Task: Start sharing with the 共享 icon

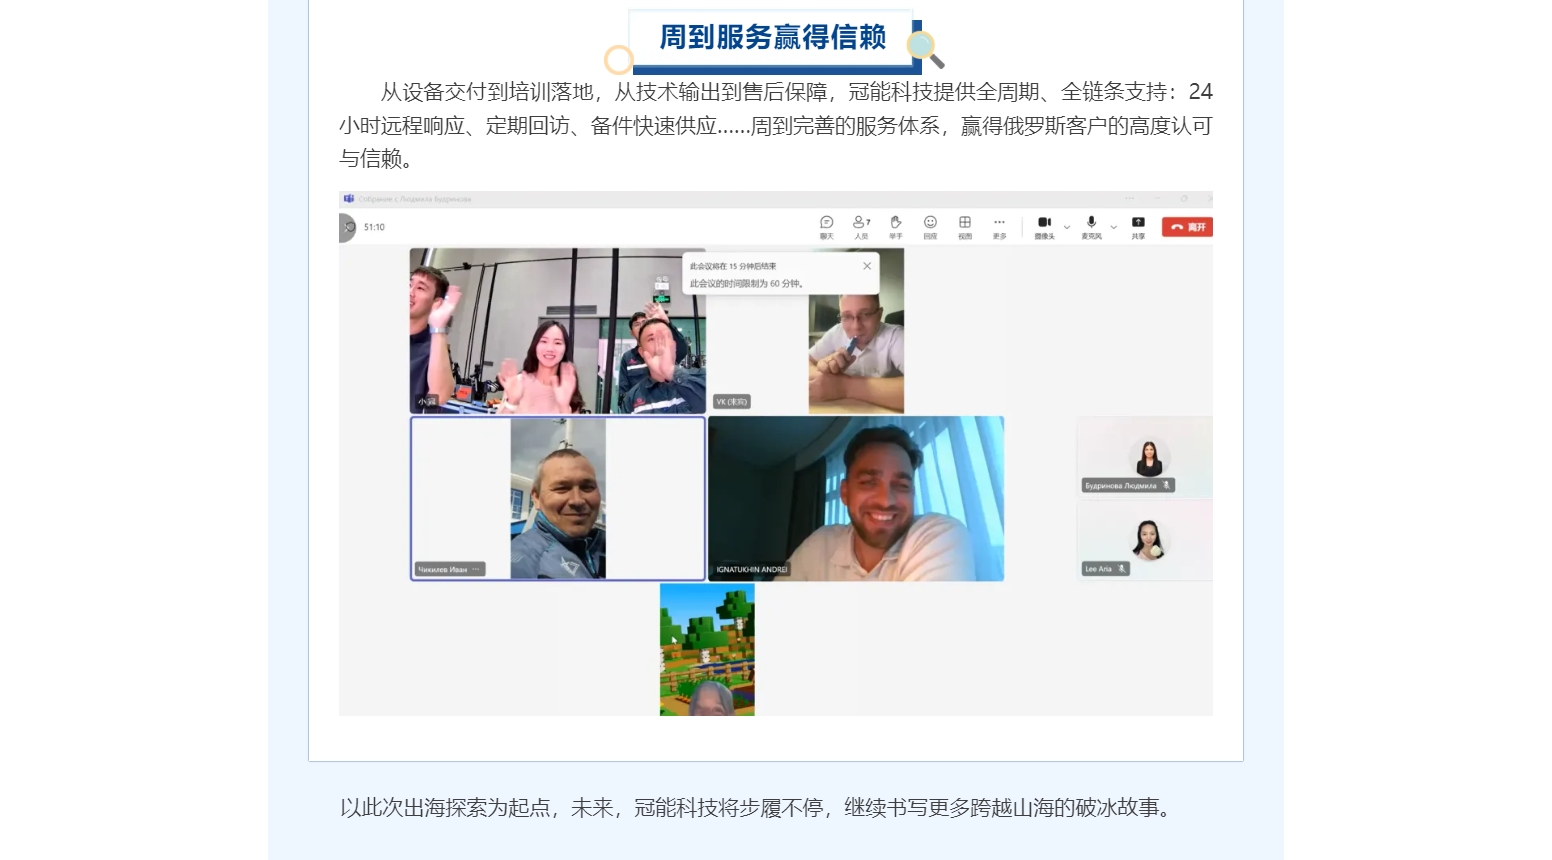Action: 1138,222
